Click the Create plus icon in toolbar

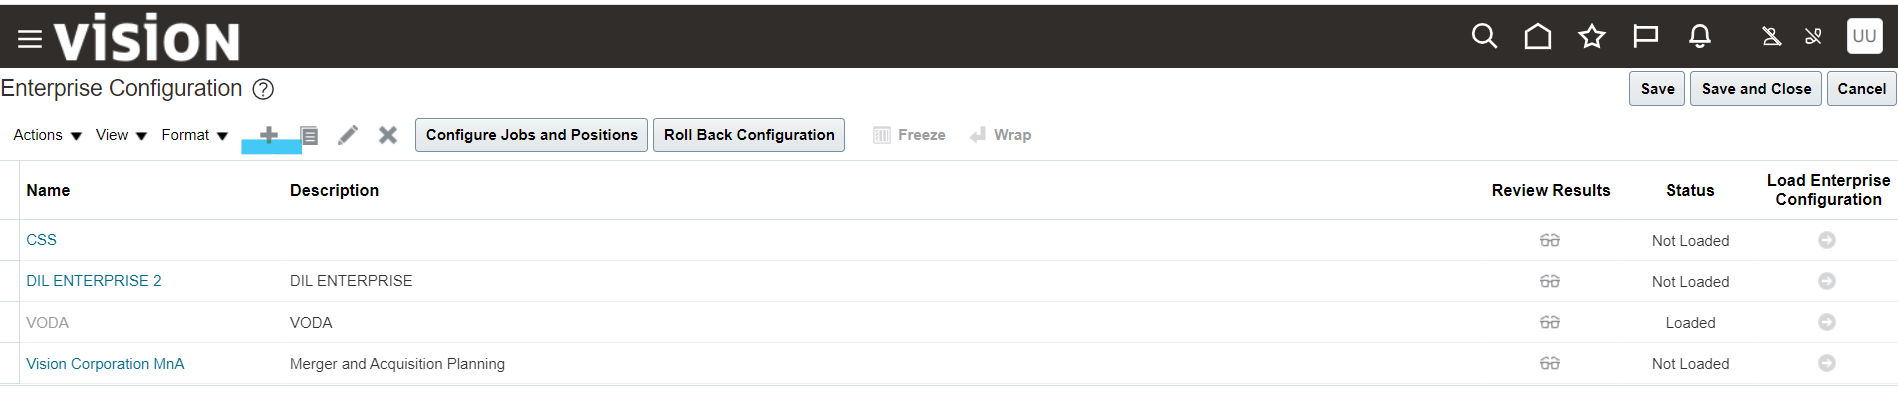(269, 135)
